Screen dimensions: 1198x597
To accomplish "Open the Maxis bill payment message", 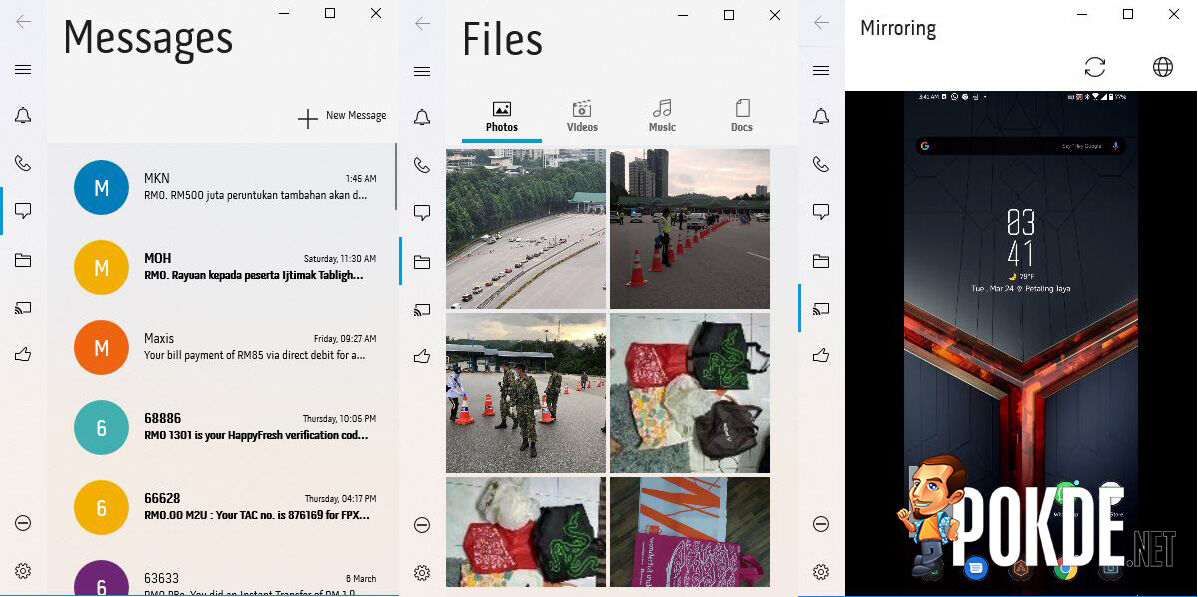I will point(222,347).
